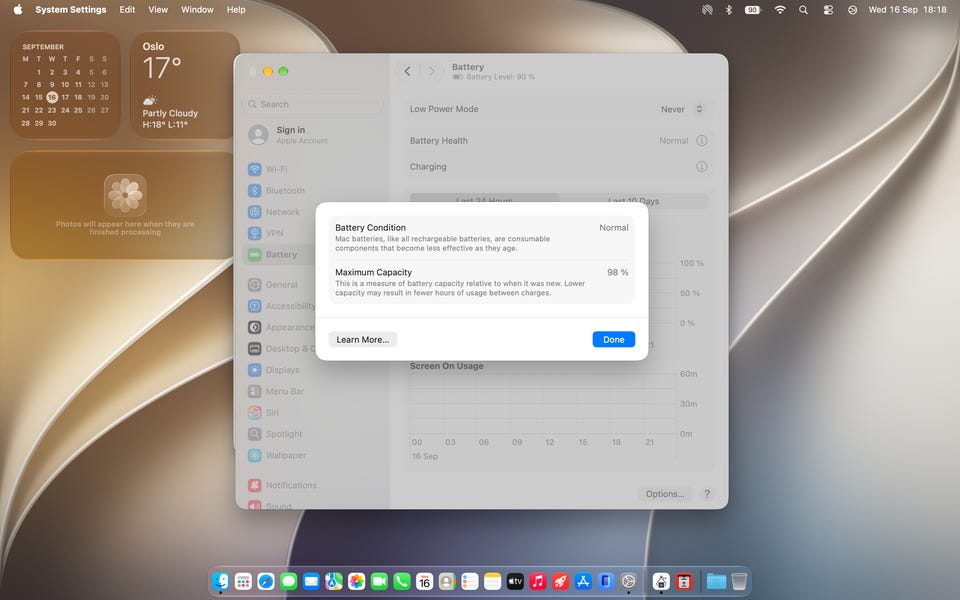The width and height of the screenshot is (960, 600).
Task: Open the Window menu
Action: (197, 10)
